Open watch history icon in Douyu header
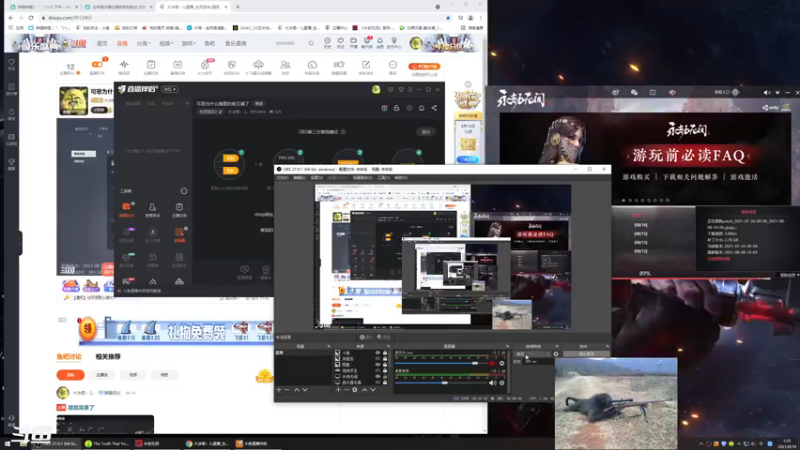 (327, 42)
